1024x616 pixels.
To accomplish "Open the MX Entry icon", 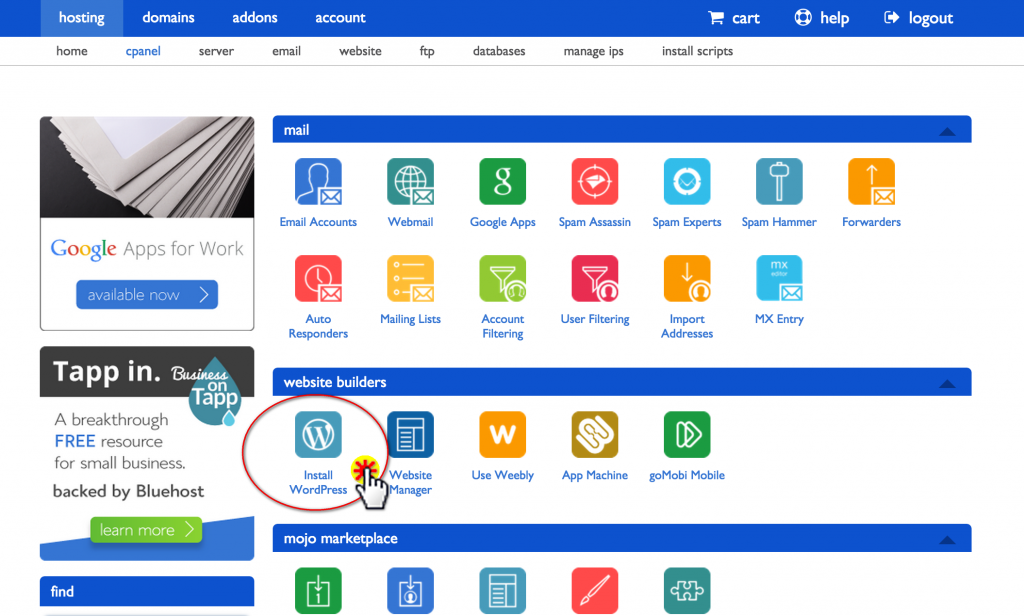I will coord(778,278).
